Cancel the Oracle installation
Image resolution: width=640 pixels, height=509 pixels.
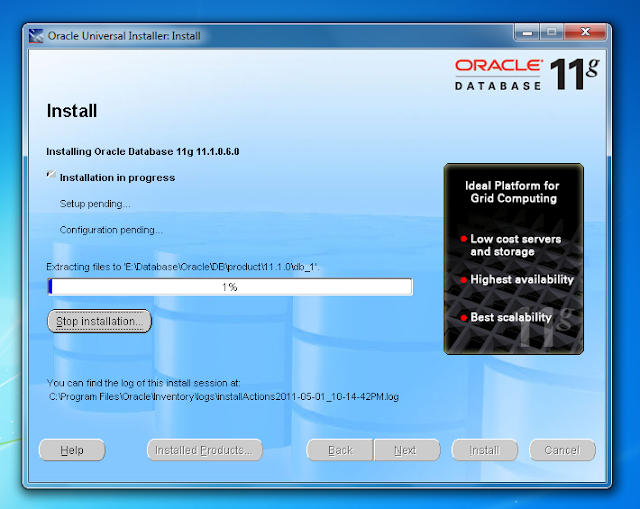tap(562, 450)
